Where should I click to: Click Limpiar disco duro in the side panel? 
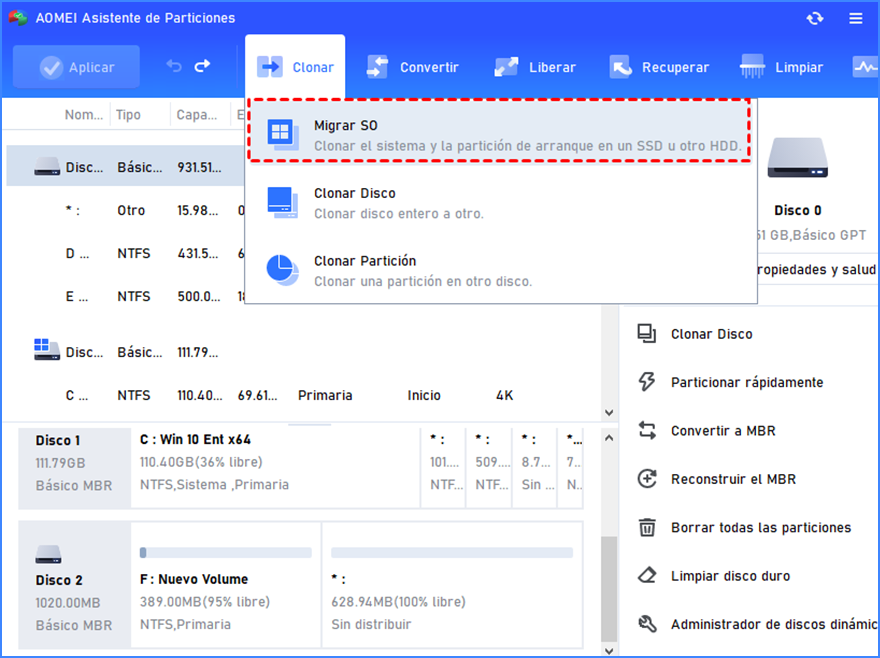click(x=731, y=575)
